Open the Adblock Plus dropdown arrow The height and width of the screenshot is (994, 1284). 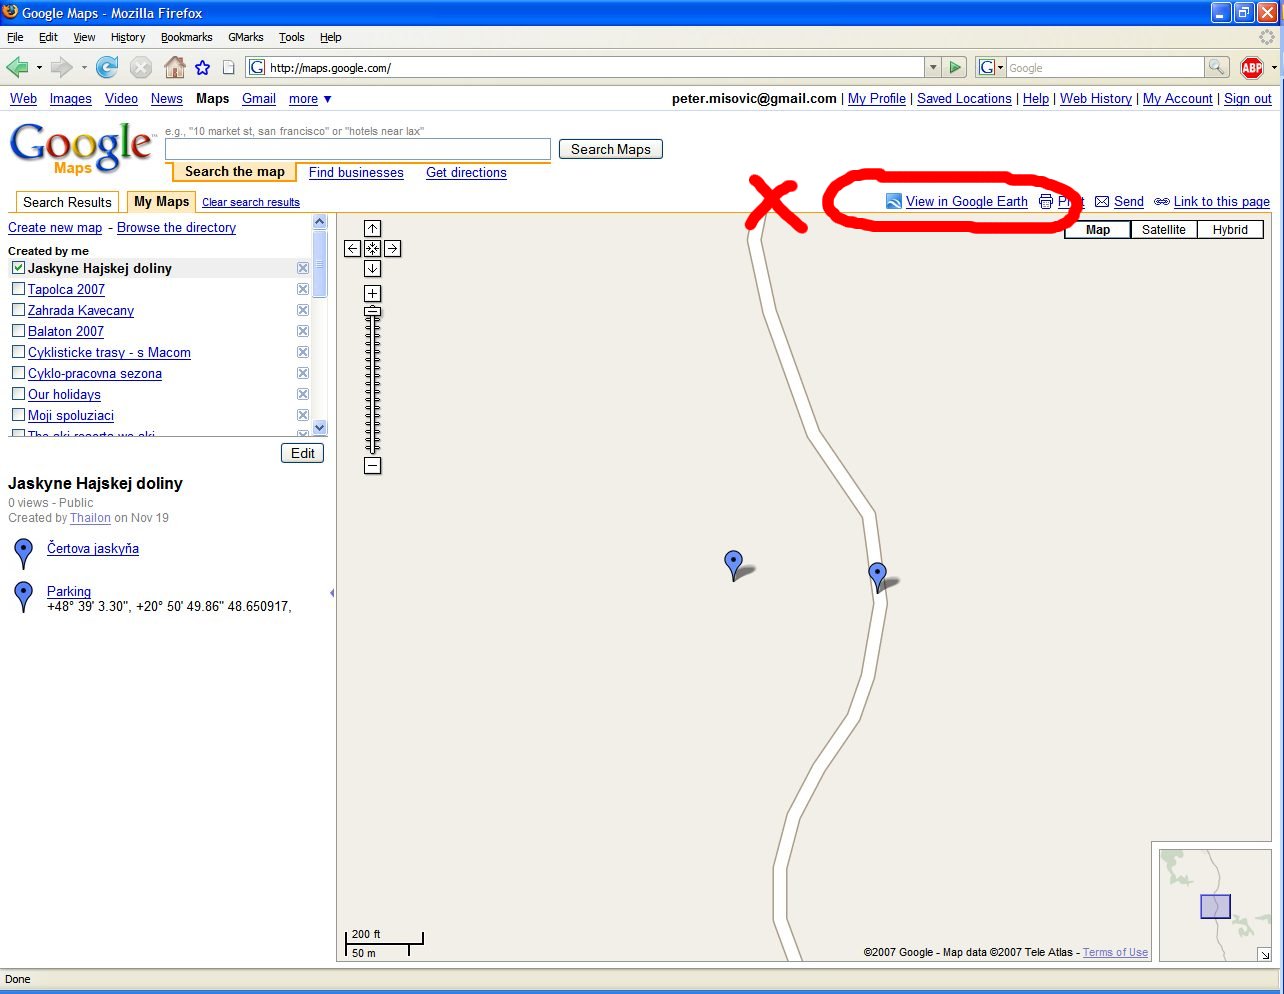pyautogui.click(x=1274, y=67)
